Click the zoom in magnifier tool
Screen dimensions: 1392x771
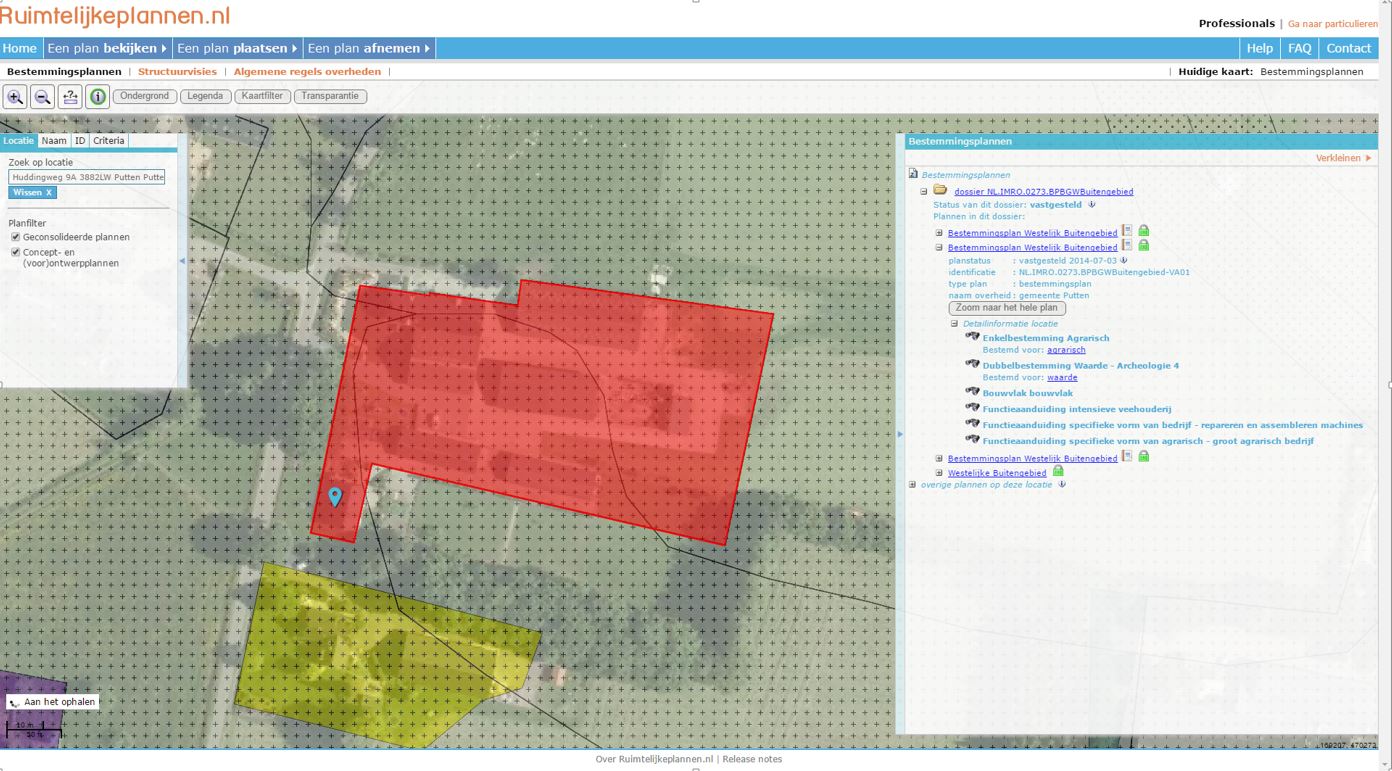[x=15, y=97]
